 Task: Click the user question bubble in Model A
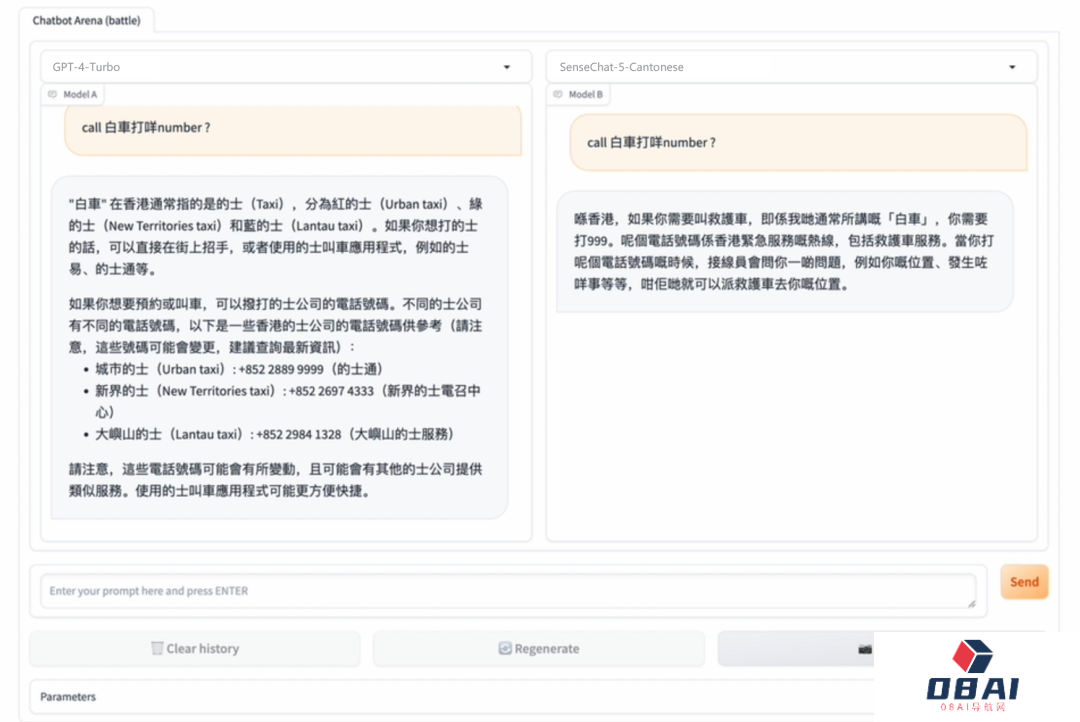[292, 128]
